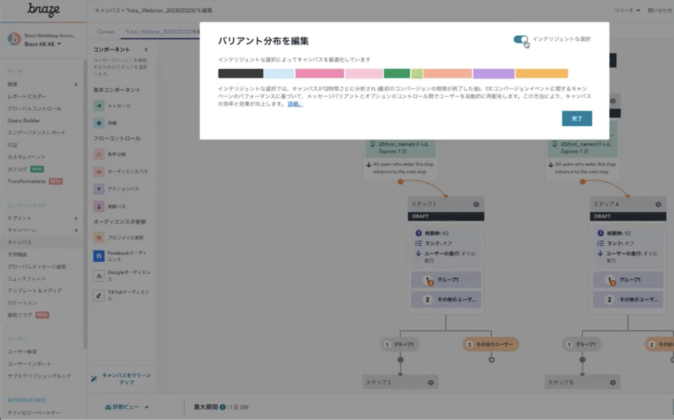This screenshot has width=674, height=420.
Task: Open the リソース dropdown in header
Action: (x=627, y=10)
